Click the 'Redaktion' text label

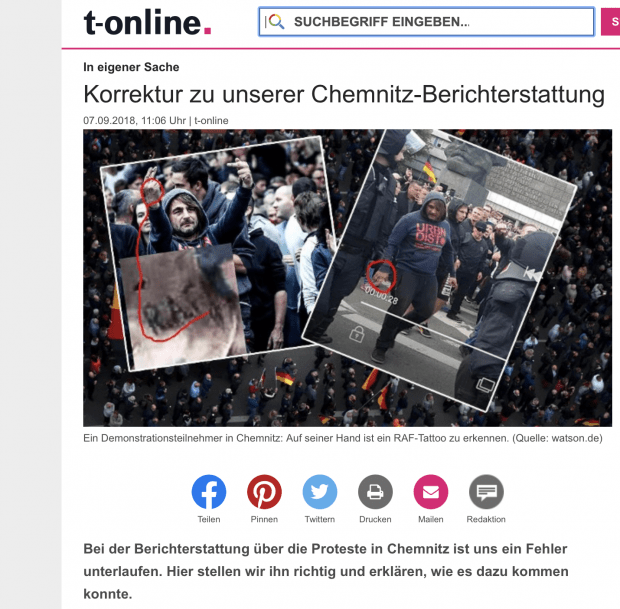pyautogui.click(x=486, y=519)
